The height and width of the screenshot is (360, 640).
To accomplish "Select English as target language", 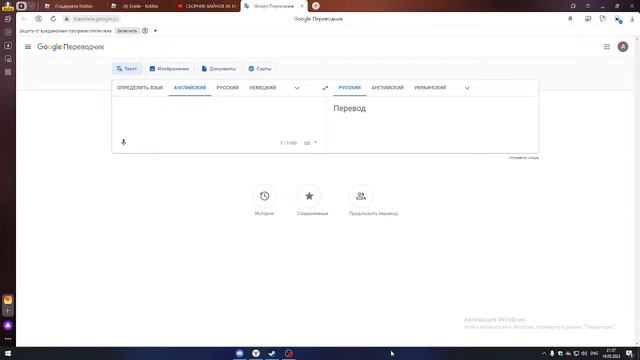I will (x=387, y=88).
